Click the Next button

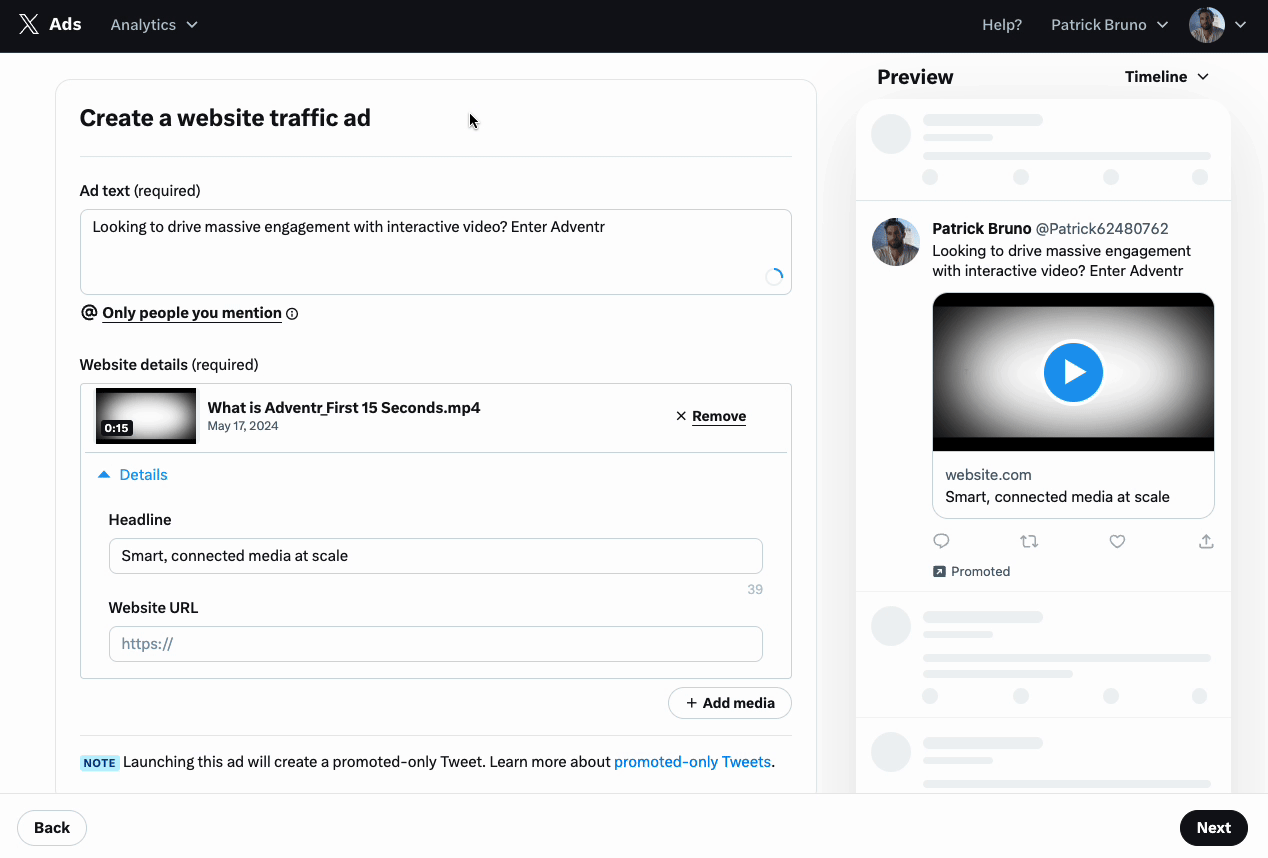[1214, 828]
